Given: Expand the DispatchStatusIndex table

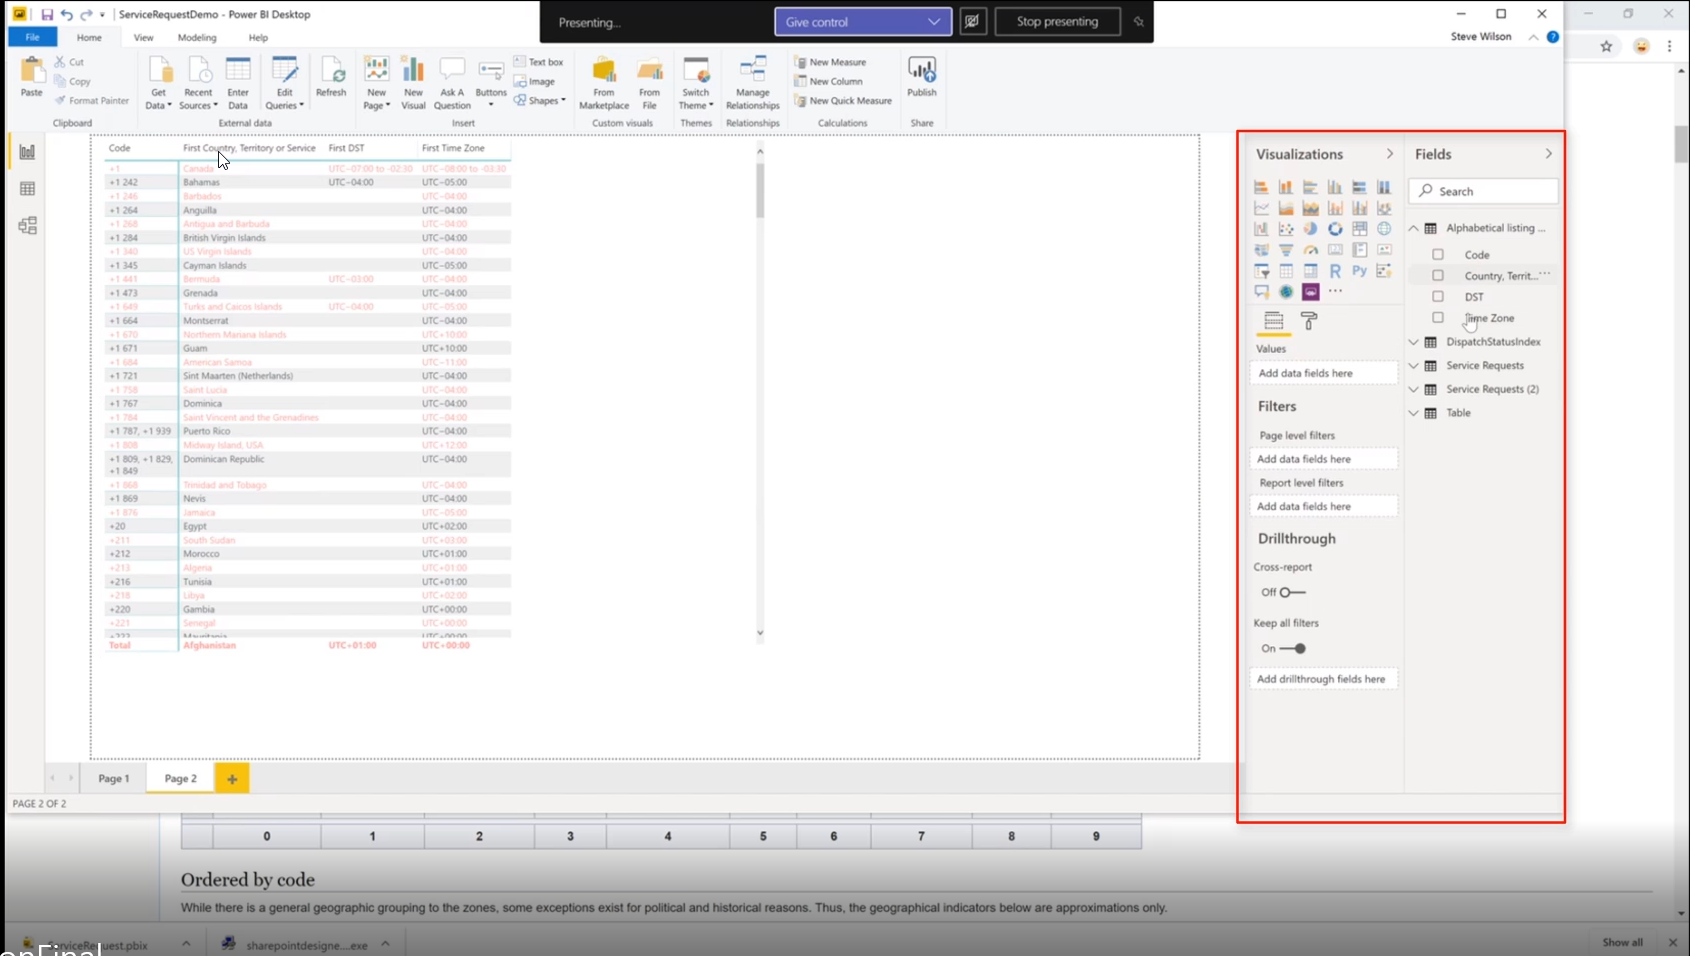Looking at the screenshot, I should click(x=1414, y=342).
